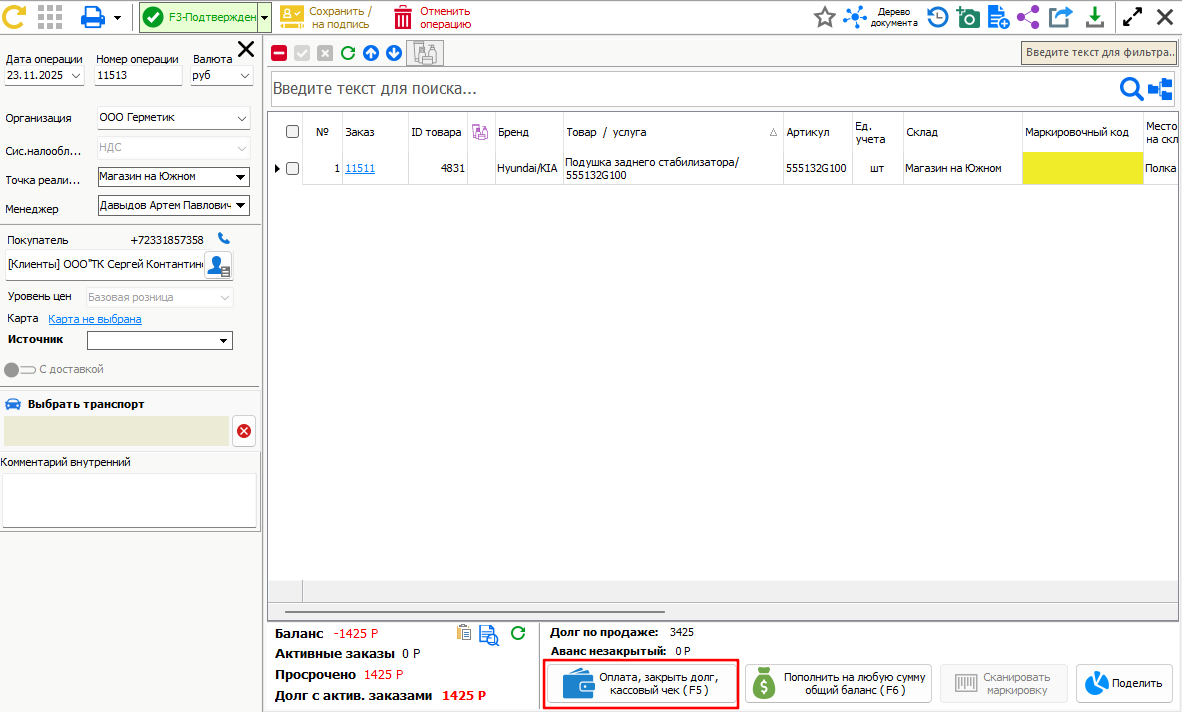Screen dimensions: 1182x712
Task: Click the green refresh icon beside the balance
Action: (518, 633)
